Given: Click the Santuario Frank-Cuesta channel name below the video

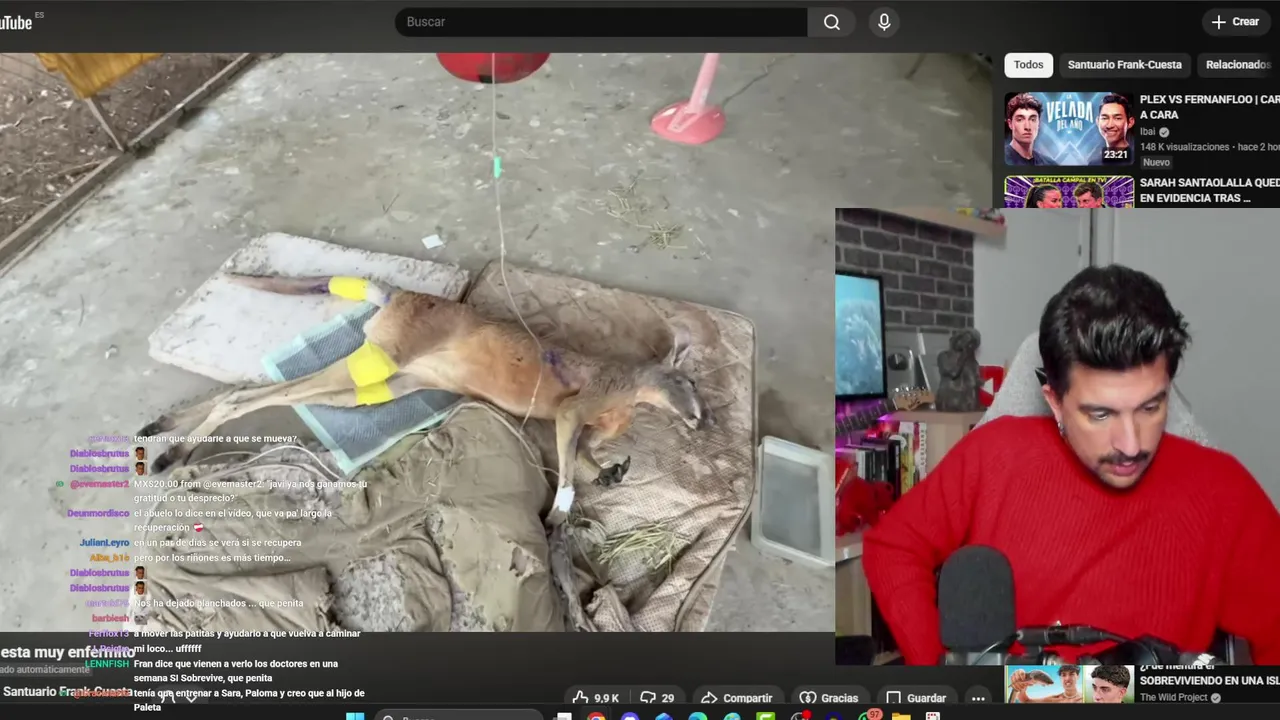Looking at the screenshot, I should [67, 692].
